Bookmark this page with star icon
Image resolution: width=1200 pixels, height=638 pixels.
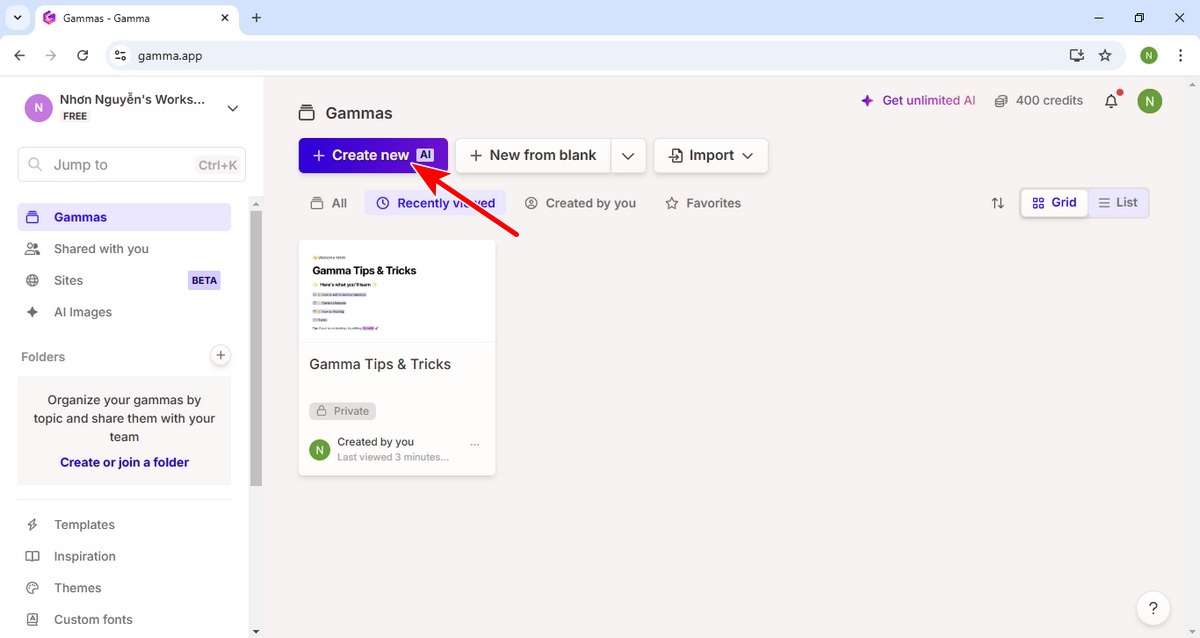click(x=1105, y=56)
